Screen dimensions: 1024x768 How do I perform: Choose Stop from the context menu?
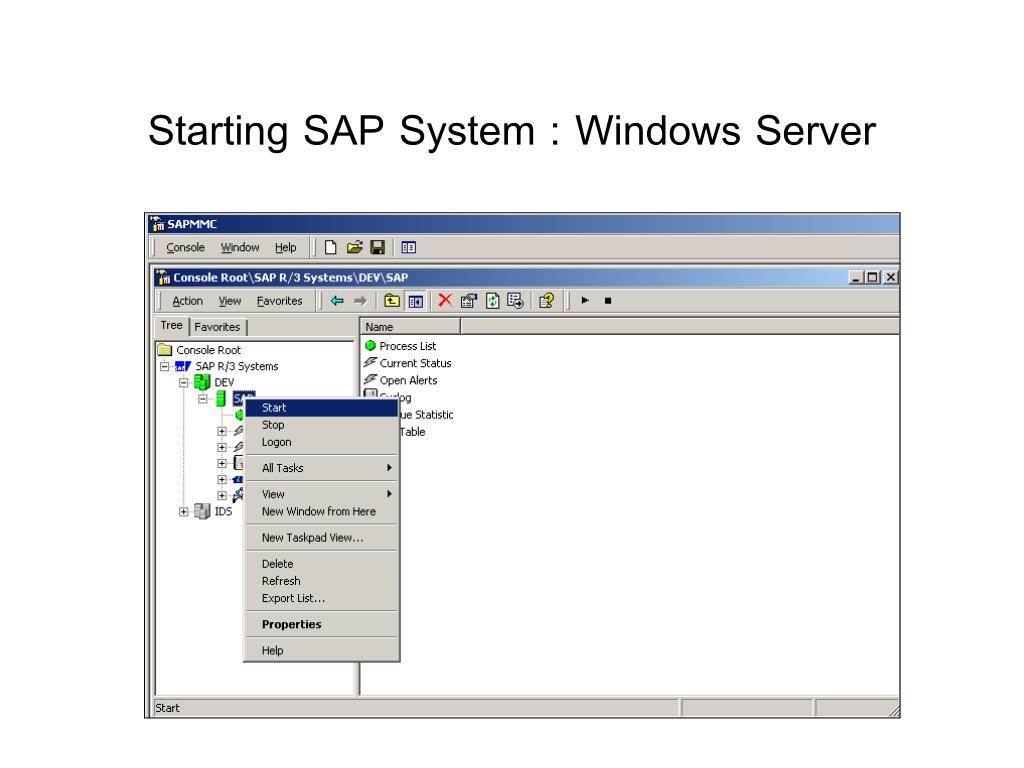(x=321, y=424)
